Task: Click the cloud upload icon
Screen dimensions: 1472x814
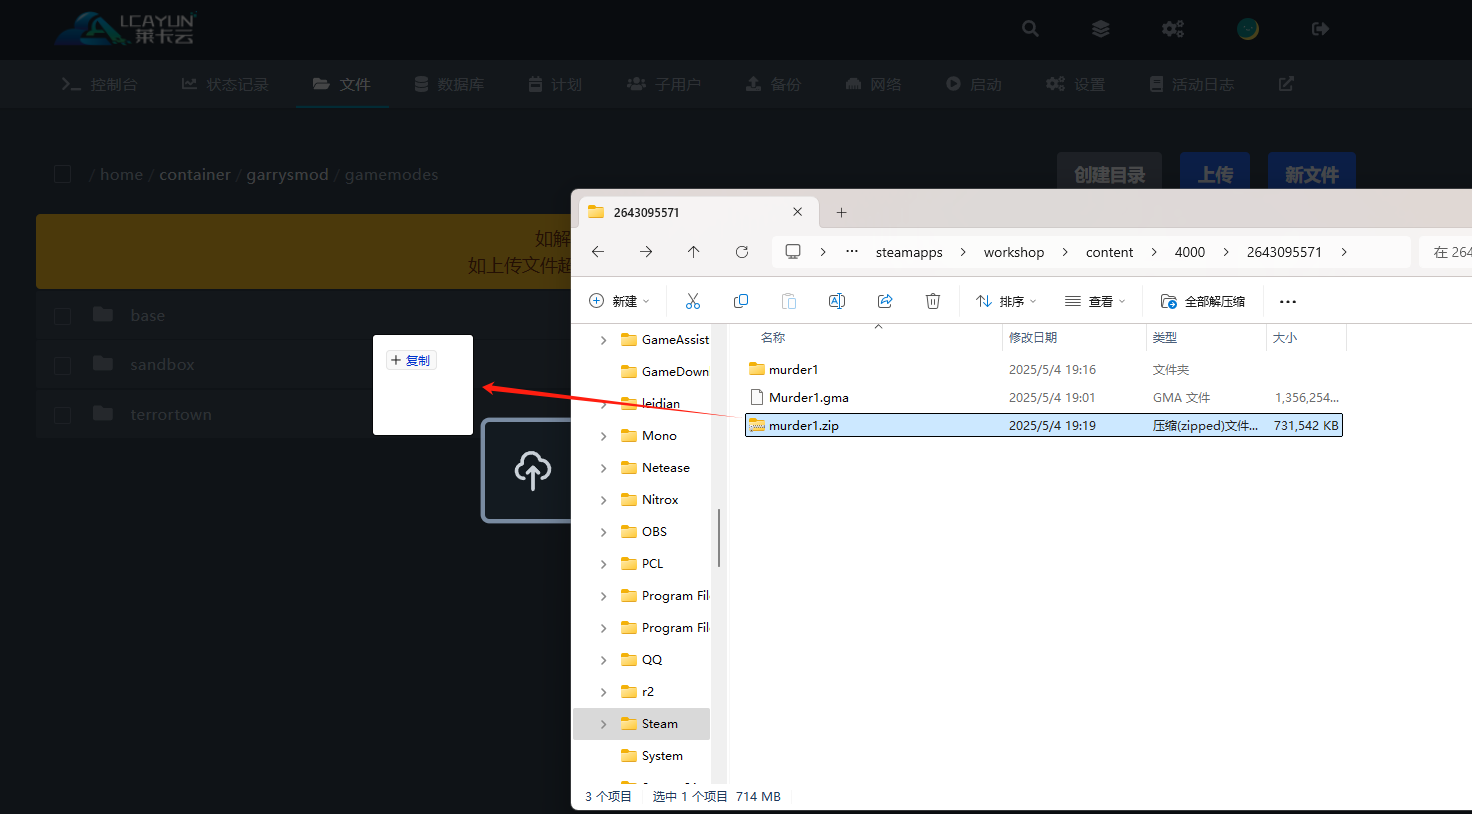Action: point(532,470)
